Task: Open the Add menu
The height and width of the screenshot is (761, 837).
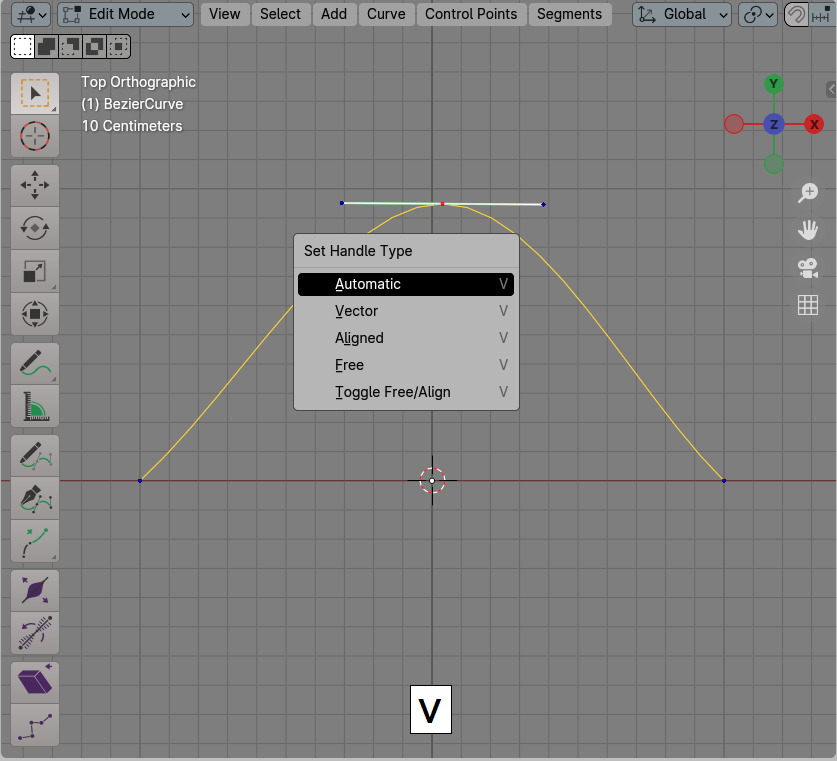Action: coord(334,14)
